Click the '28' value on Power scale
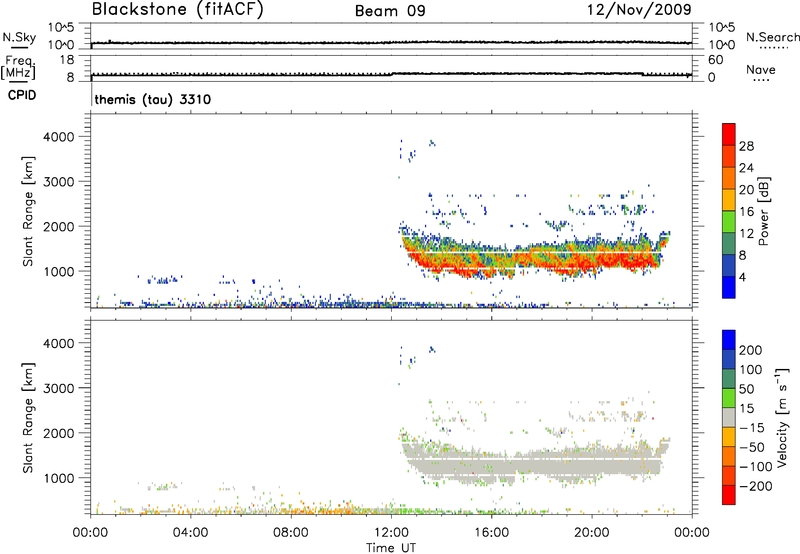This screenshot has height=554, width=800. 746,146
